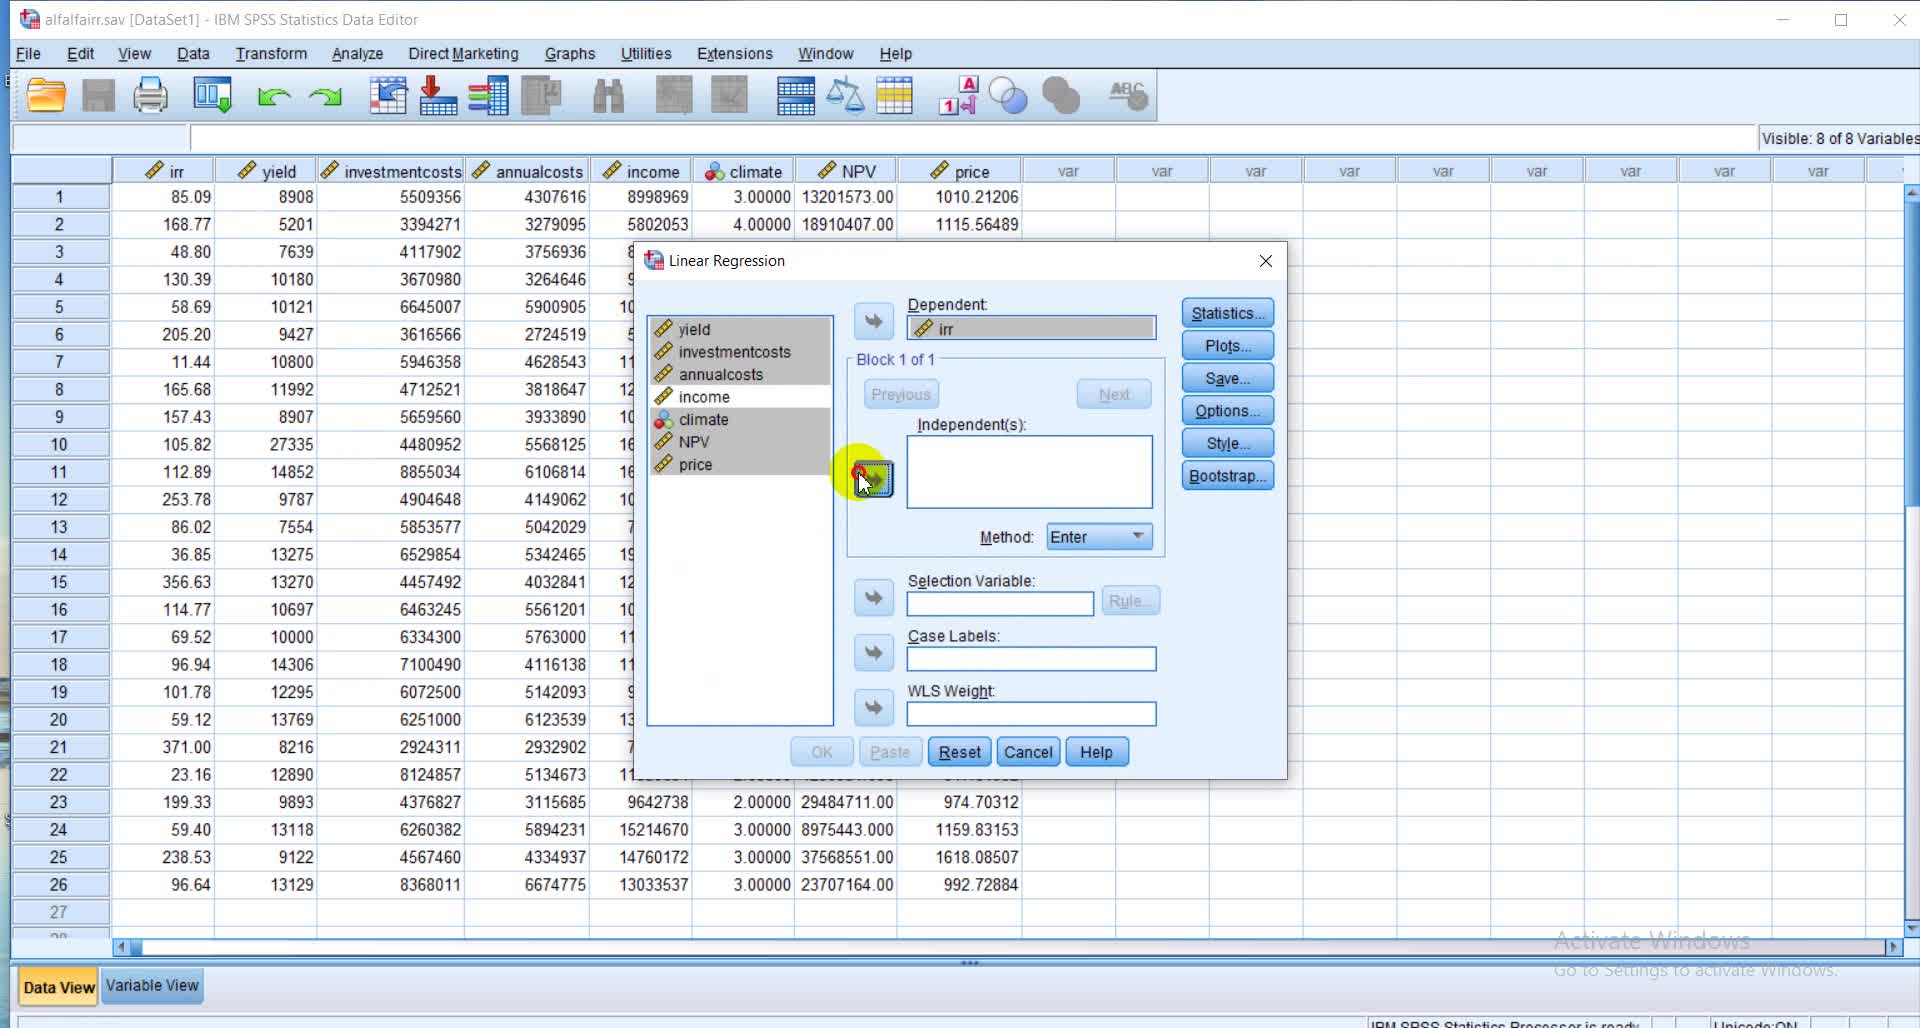
Task: Click the Go to Variable toolbar icon
Action: pos(438,96)
